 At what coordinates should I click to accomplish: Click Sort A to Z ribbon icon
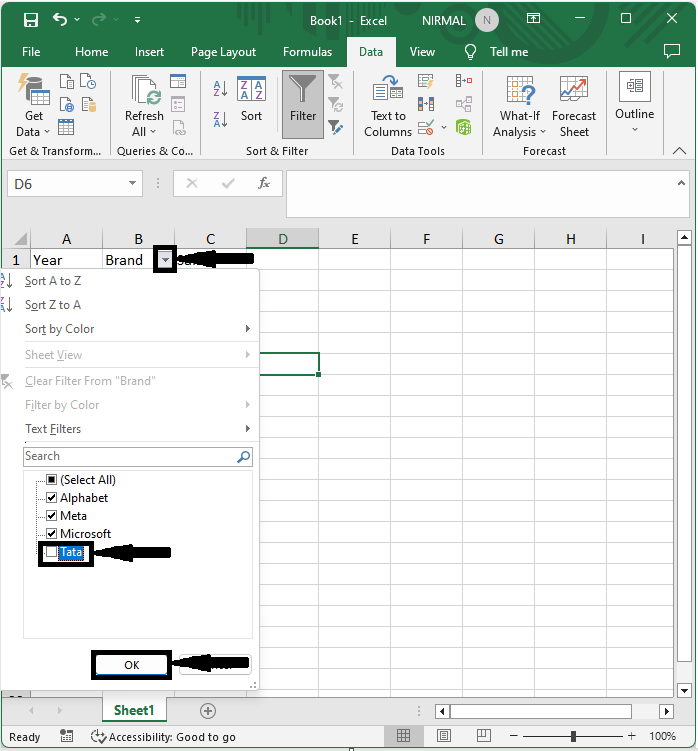coord(220,89)
